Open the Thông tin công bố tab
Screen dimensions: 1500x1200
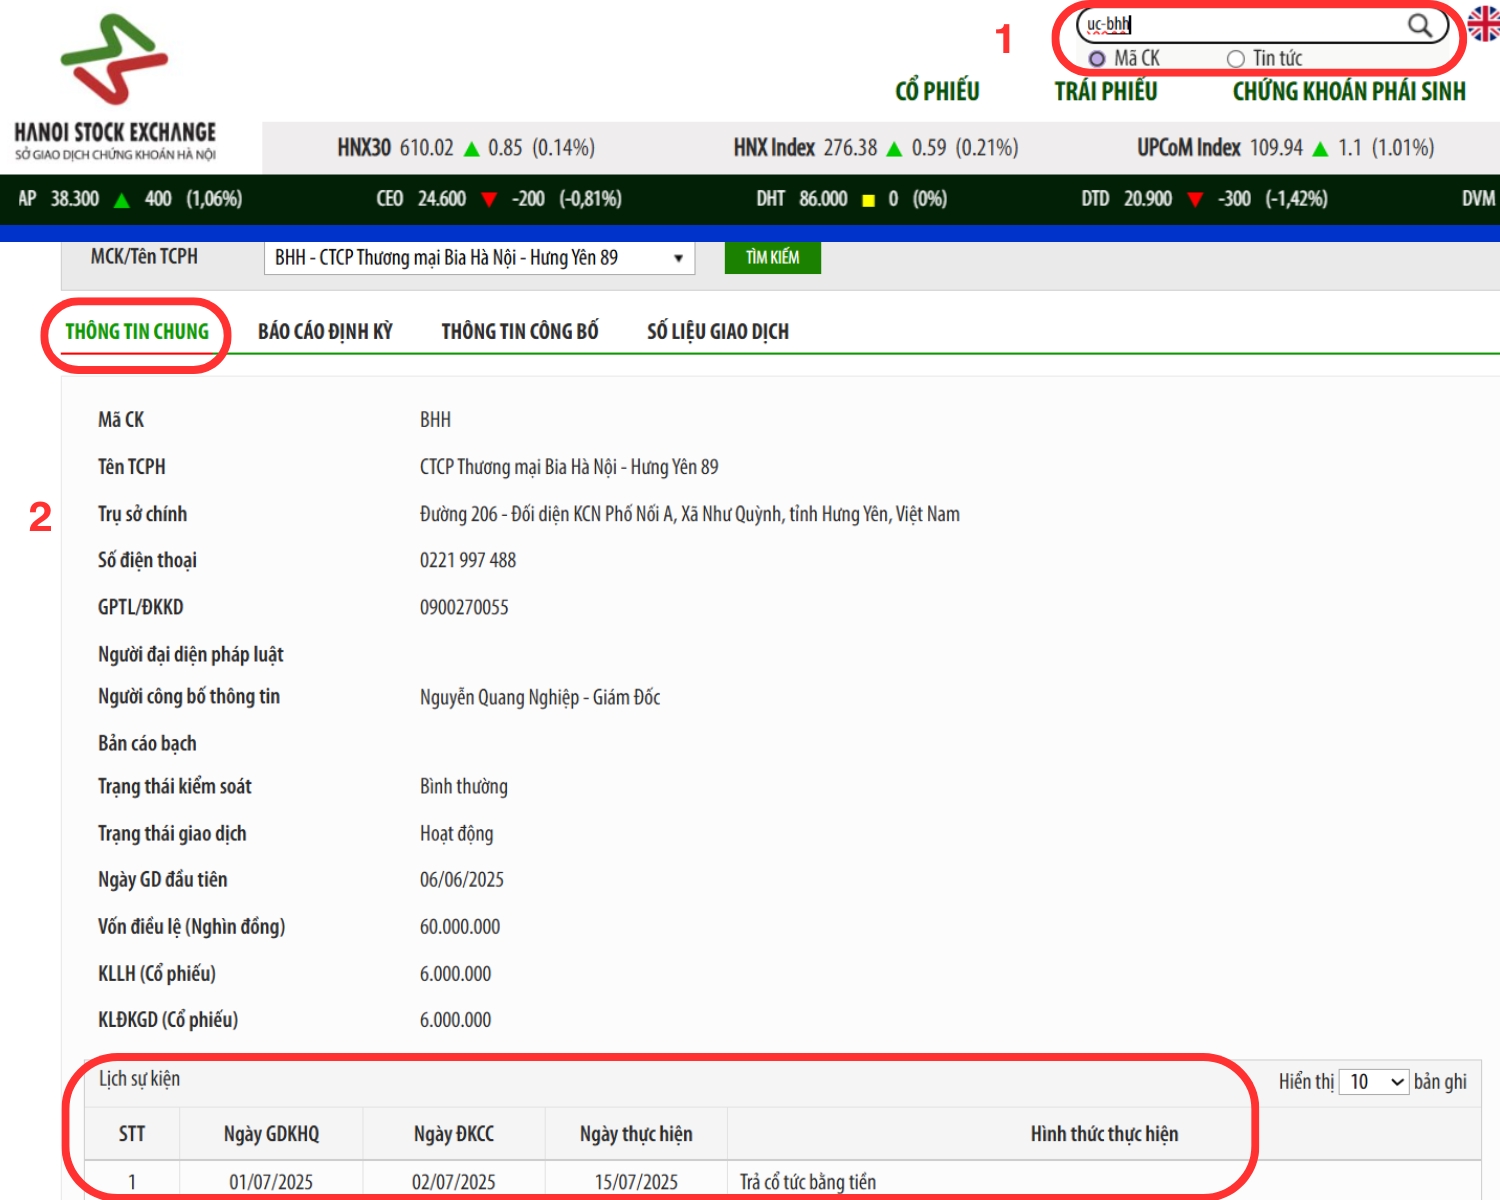(x=520, y=332)
